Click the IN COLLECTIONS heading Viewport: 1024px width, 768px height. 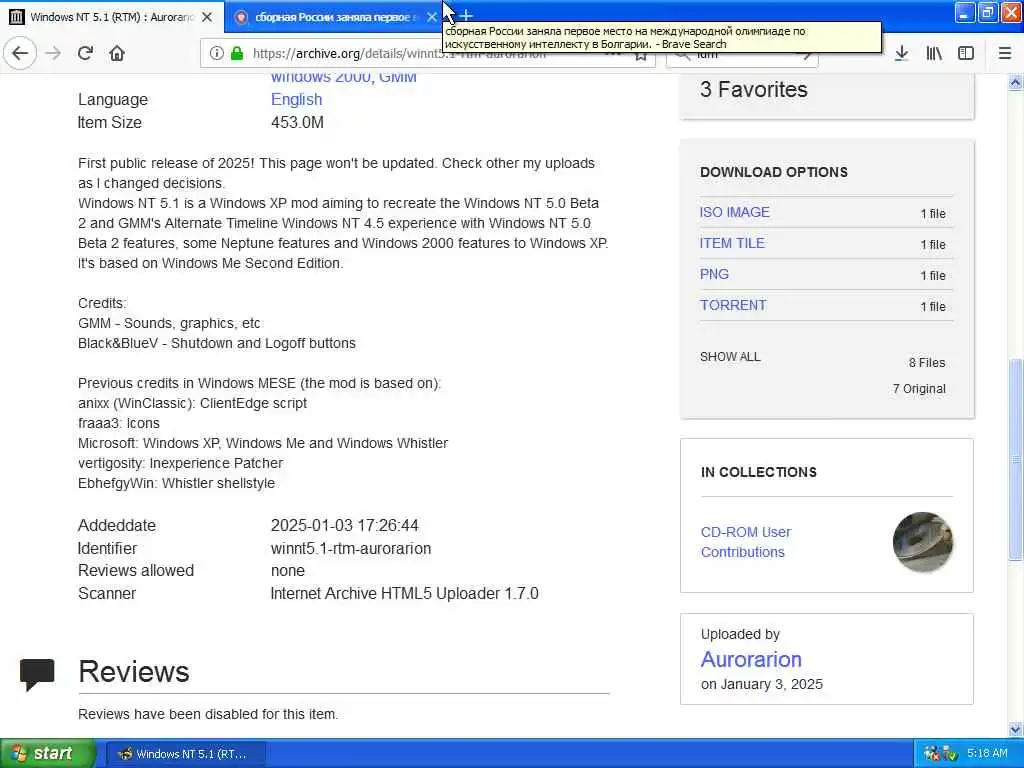pos(758,472)
